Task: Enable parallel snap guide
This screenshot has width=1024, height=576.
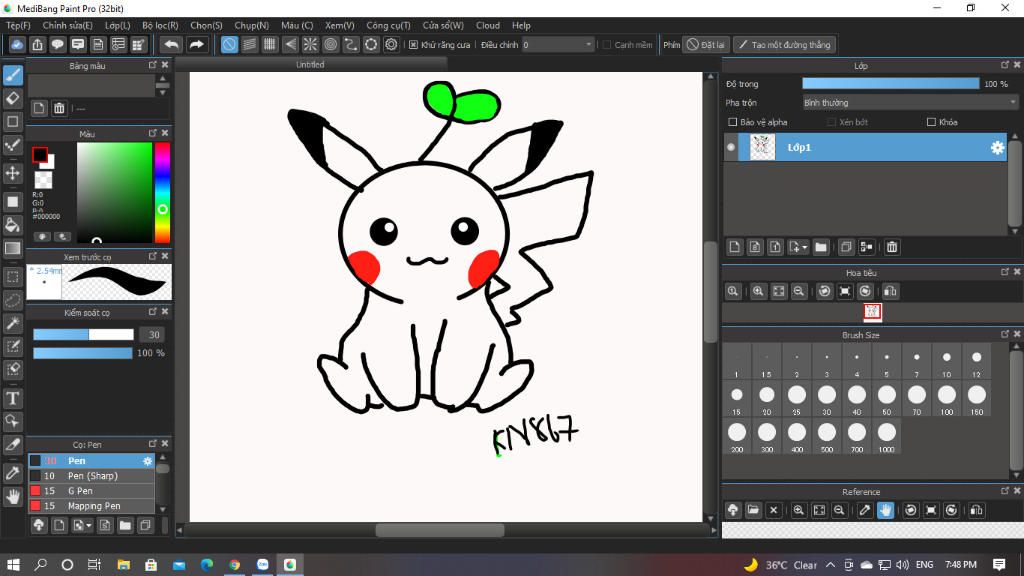Action: pyautogui.click(x=249, y=44)
